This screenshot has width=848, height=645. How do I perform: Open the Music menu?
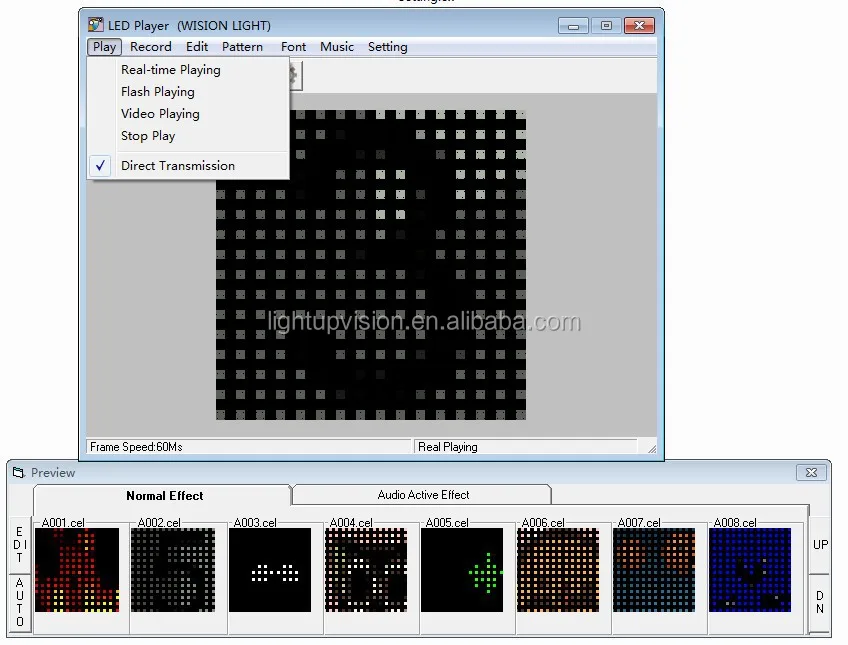(336, 47)
